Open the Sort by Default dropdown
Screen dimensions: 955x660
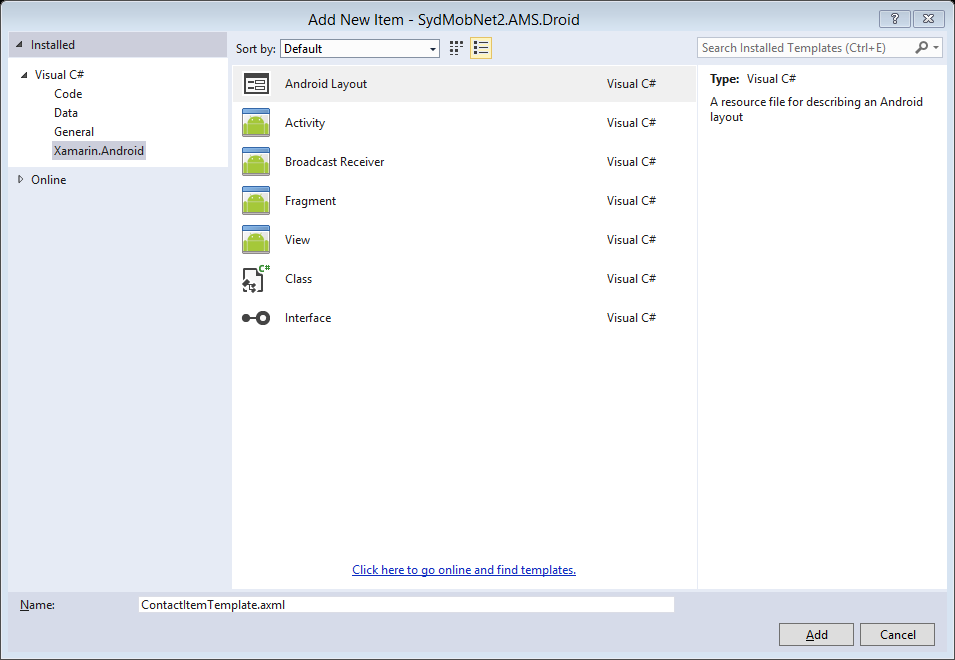coord(360,49)
